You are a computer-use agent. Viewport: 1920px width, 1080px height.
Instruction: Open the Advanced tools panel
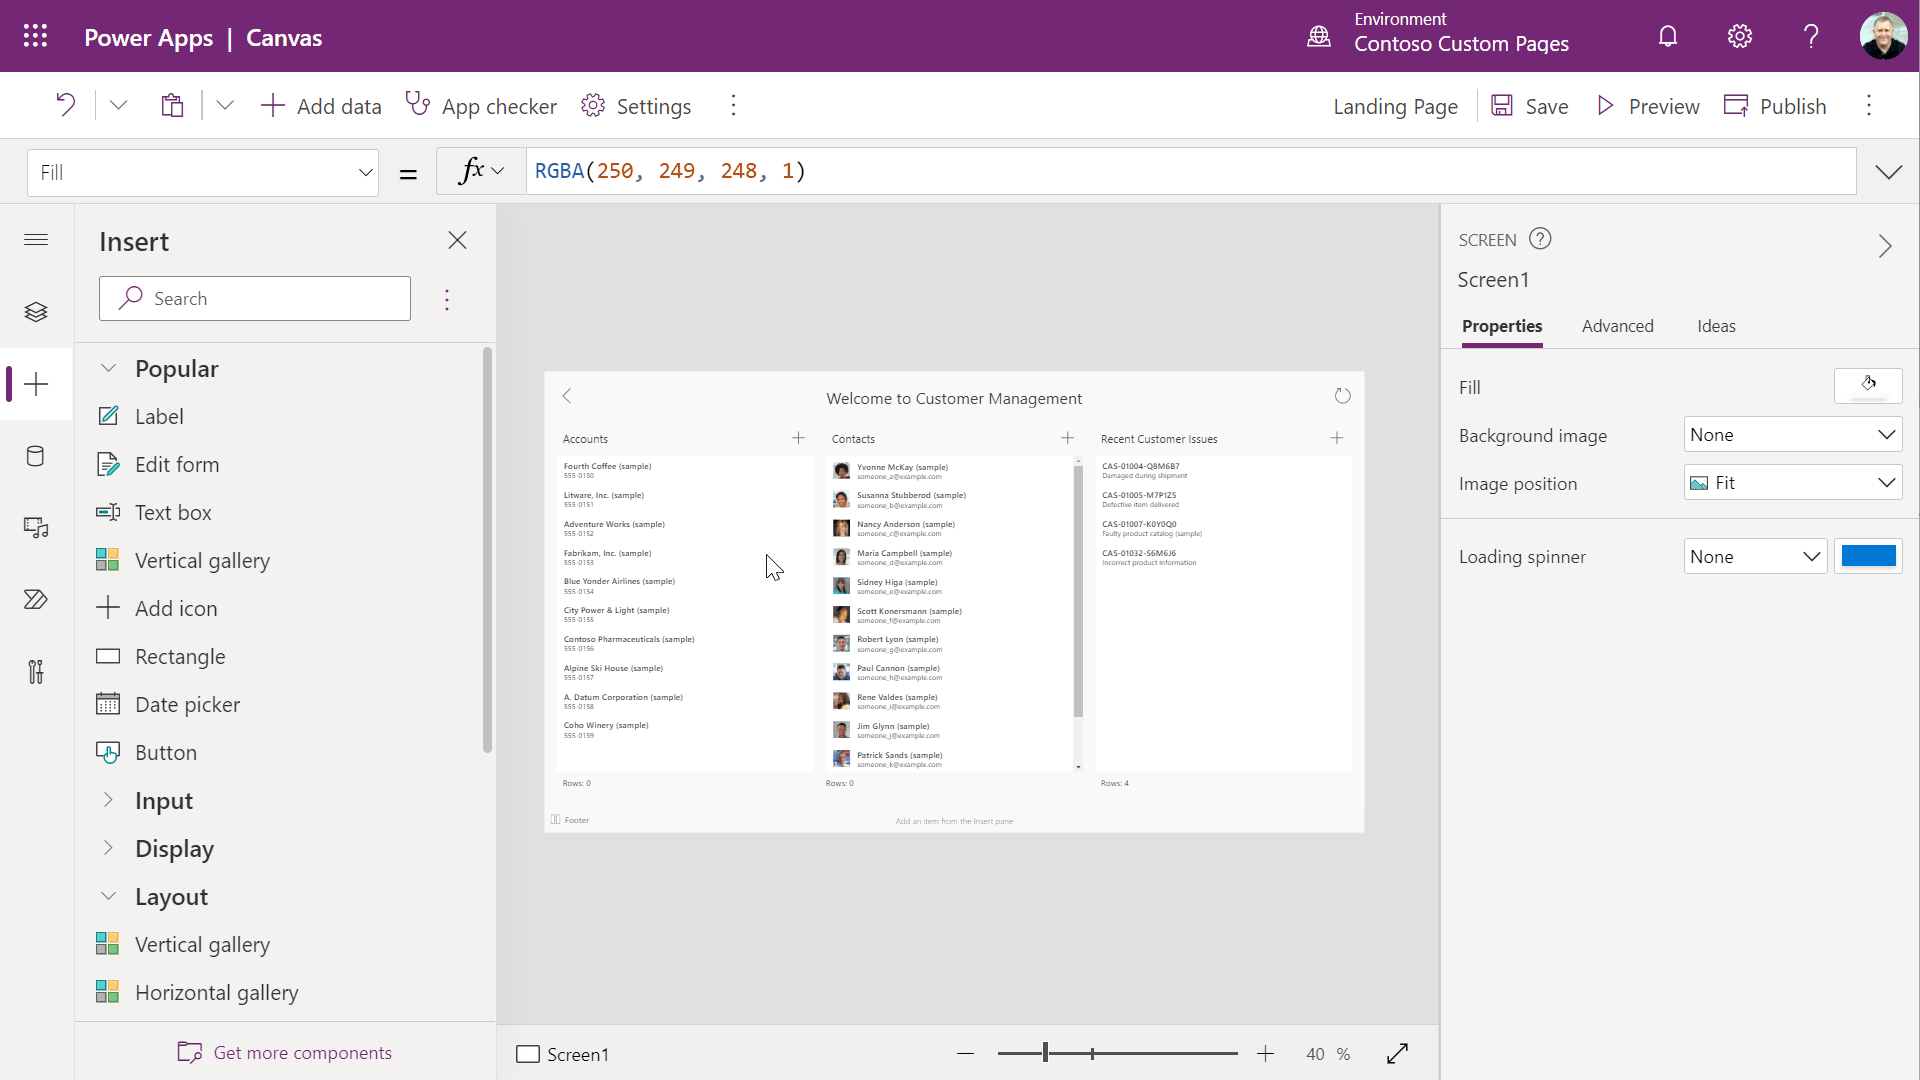pyautogui.click(x=36, y=672)
